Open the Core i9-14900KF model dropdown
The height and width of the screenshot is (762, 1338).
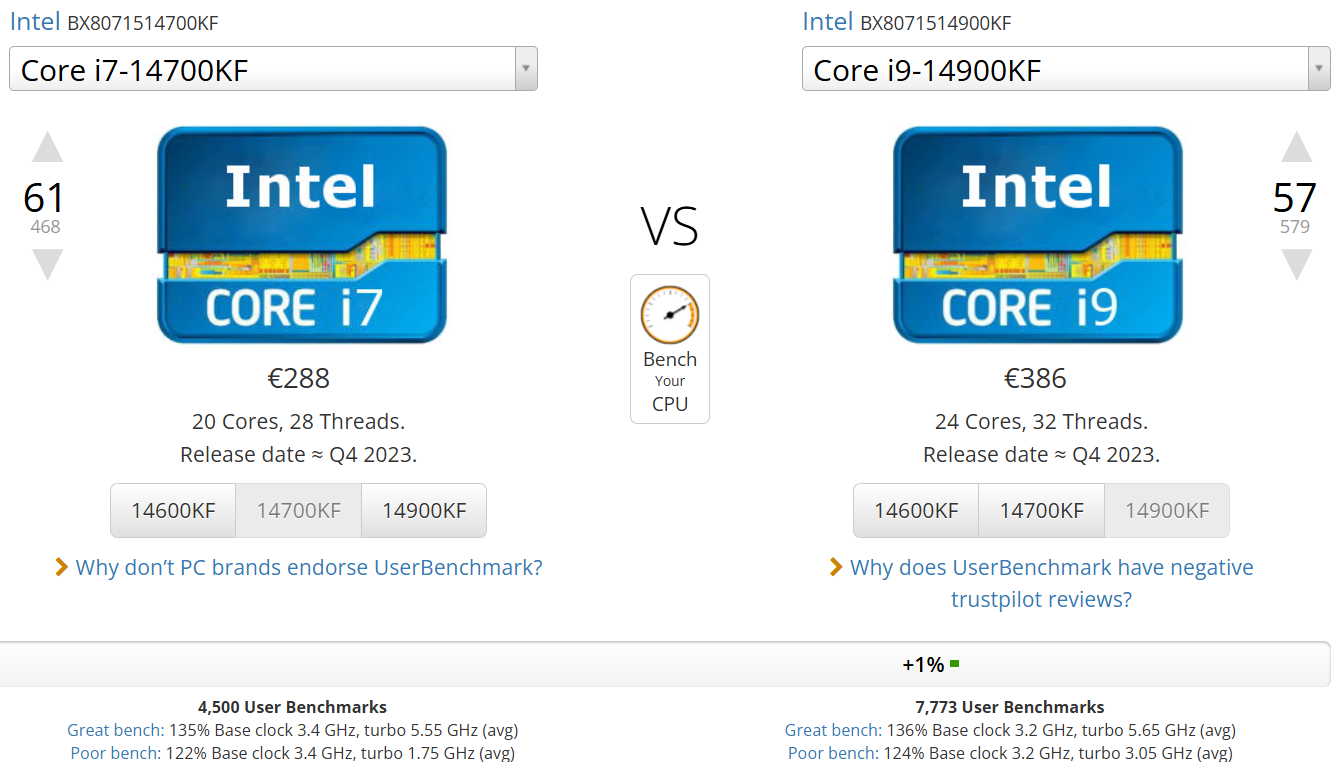pos(1066,69)
